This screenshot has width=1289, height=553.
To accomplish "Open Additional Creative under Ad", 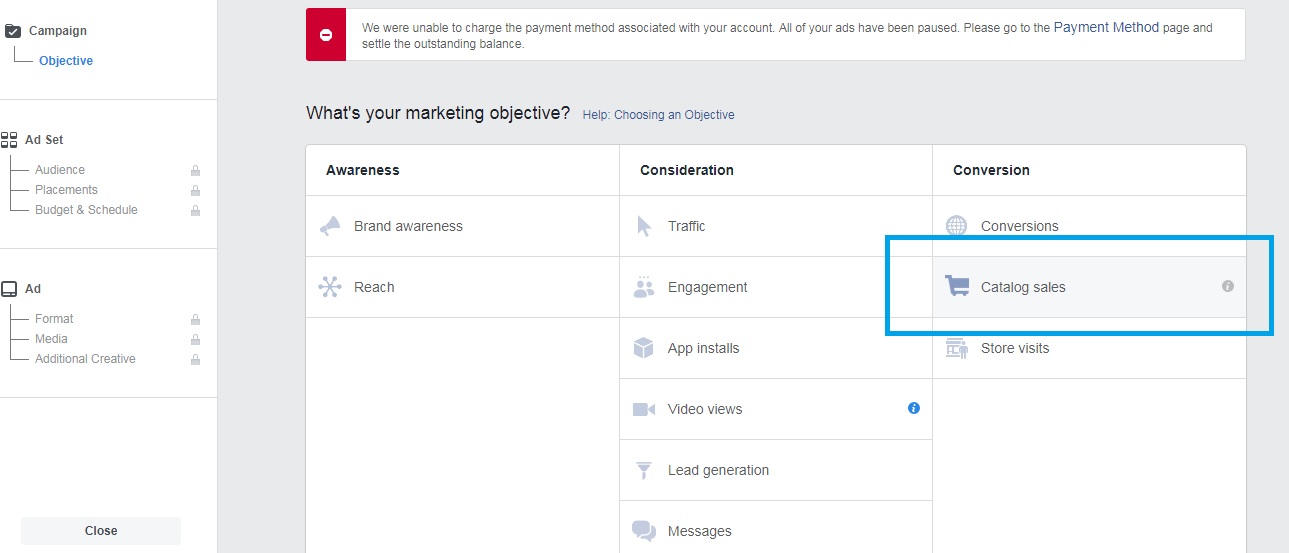I will [85, 359].
